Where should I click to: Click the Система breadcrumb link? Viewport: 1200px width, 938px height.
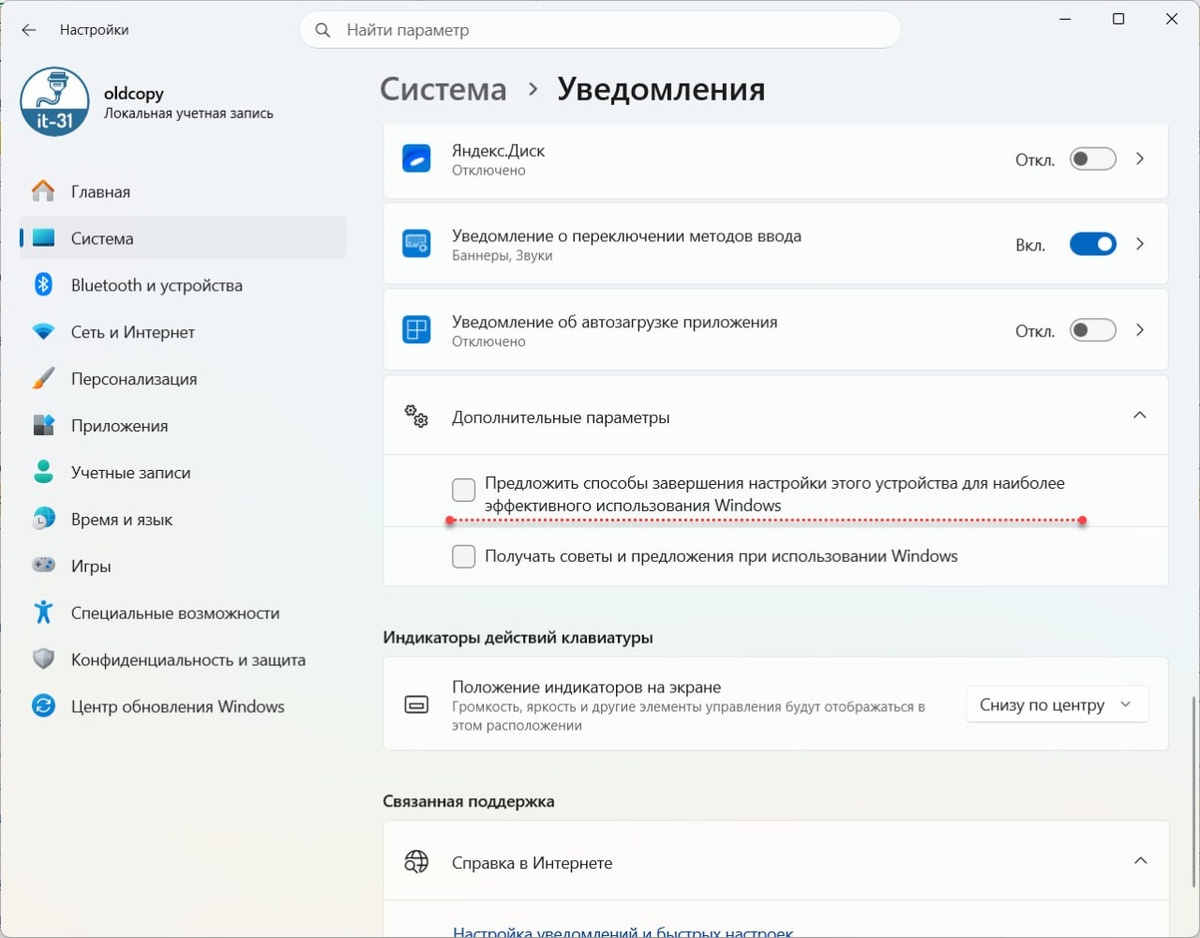coord(443,89)
